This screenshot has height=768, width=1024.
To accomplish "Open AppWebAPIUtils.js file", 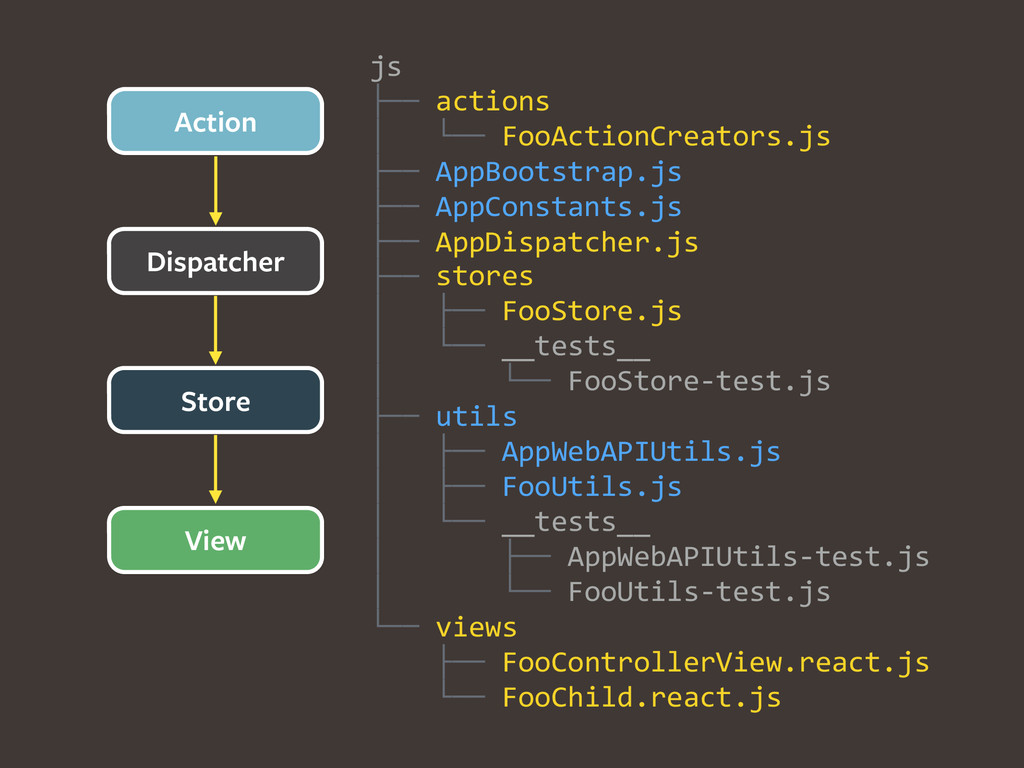I will coord(640,452).
